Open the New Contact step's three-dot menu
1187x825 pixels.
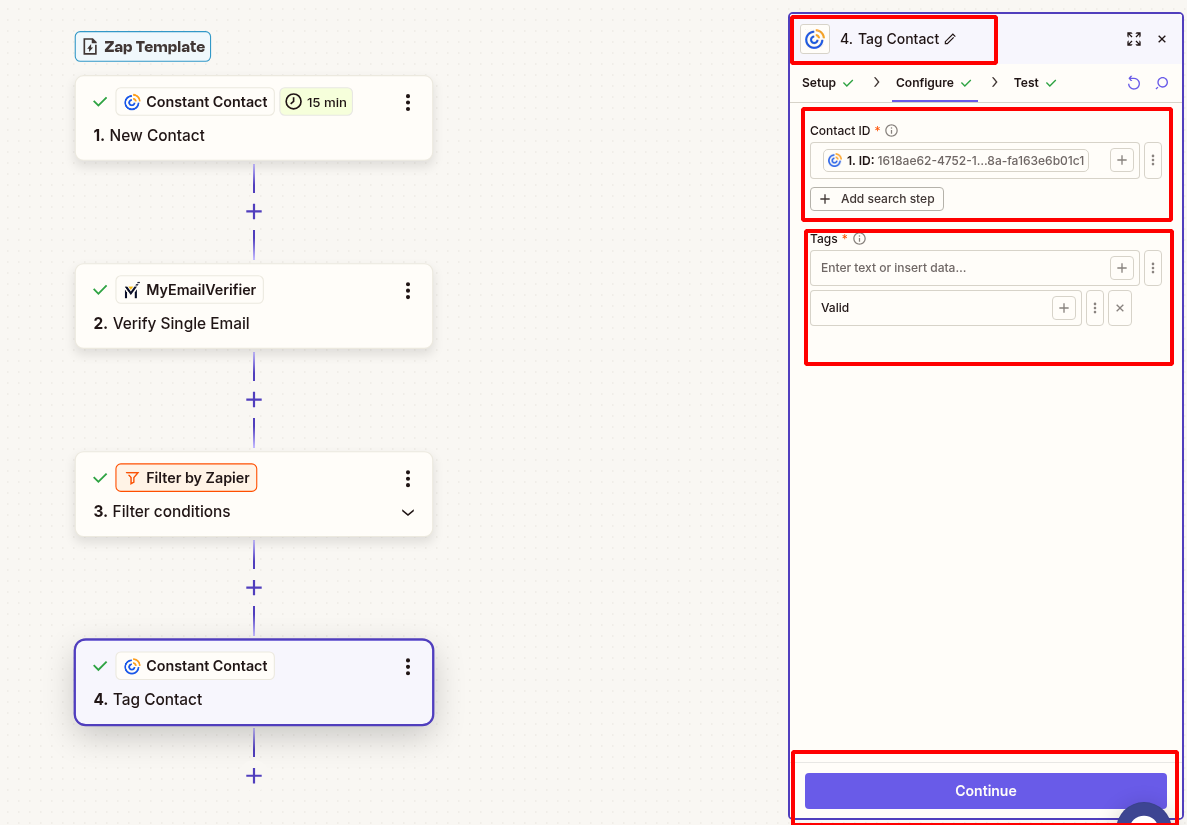coord(407,102)
